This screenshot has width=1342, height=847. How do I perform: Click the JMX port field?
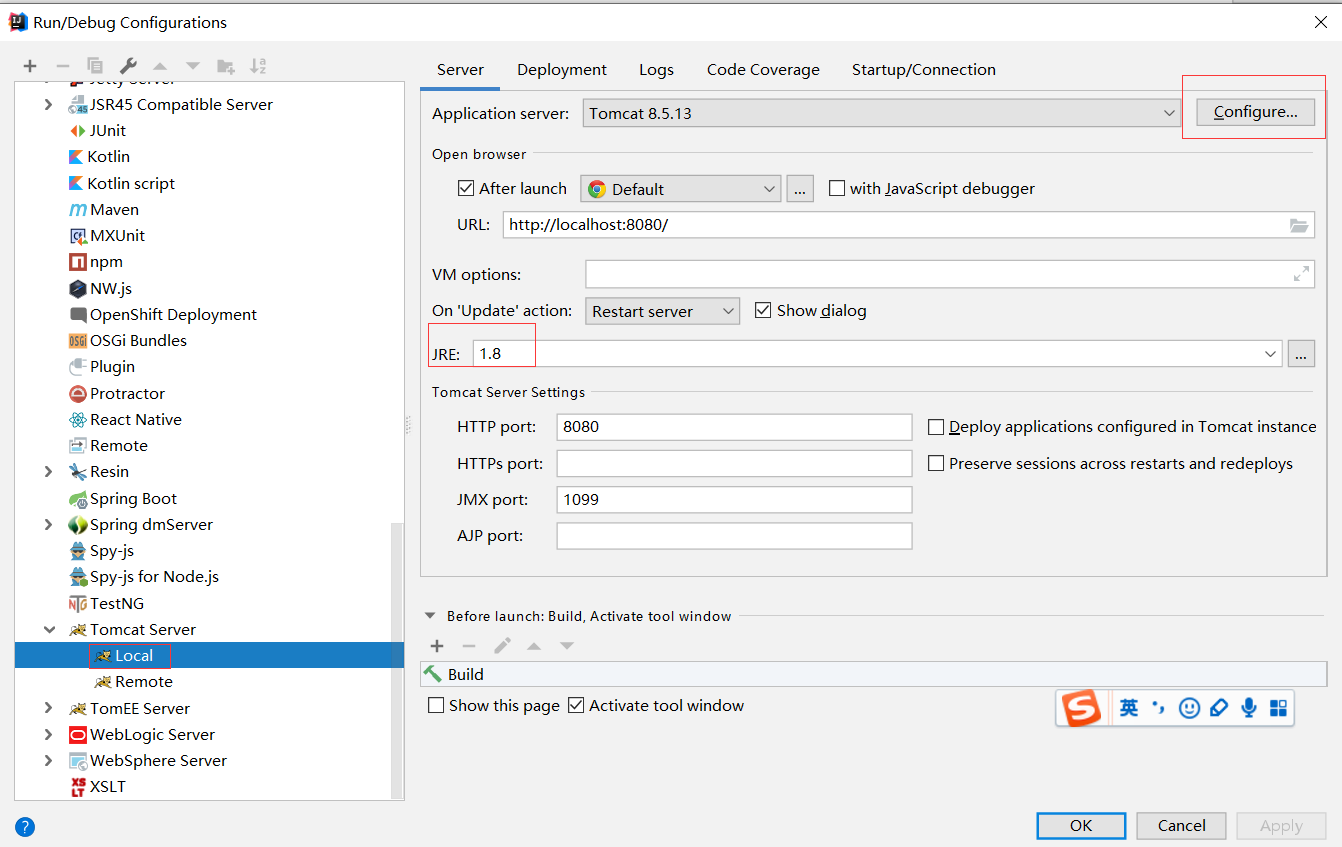(734, 500)
